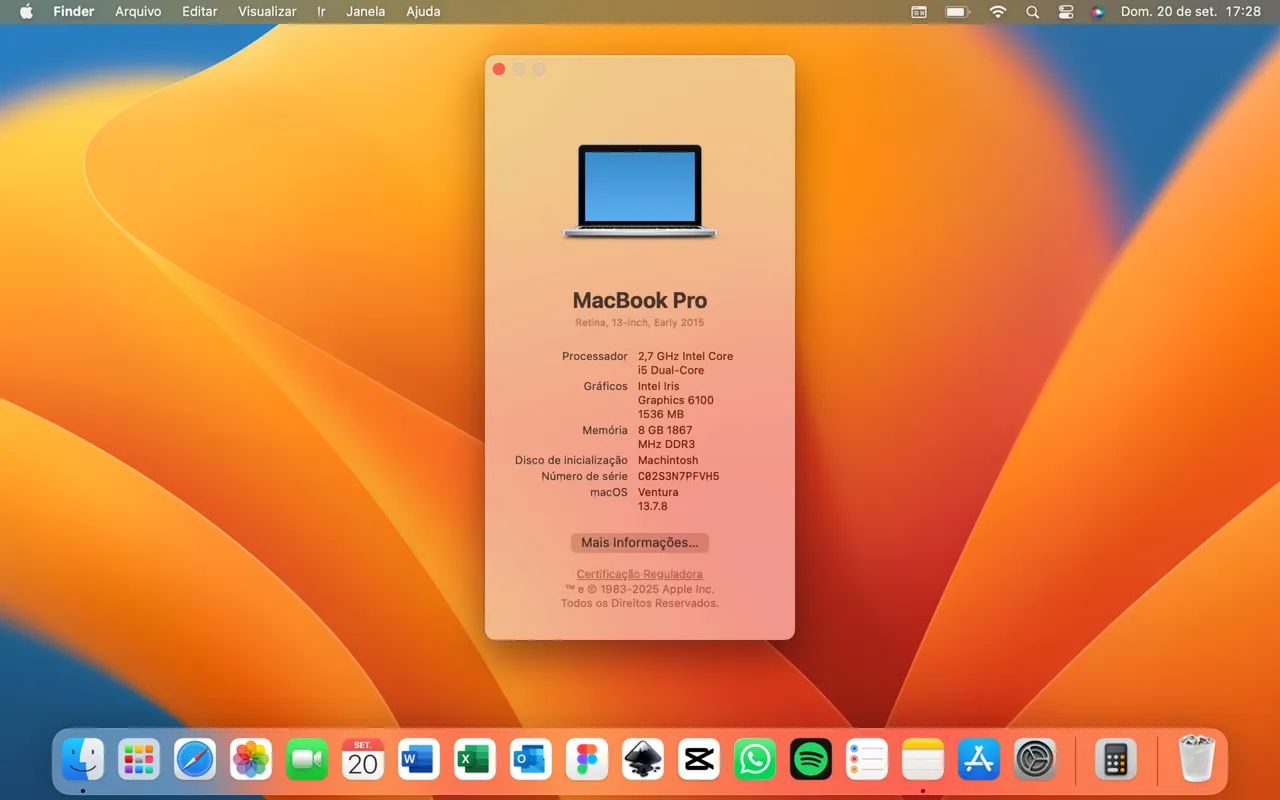Open Control Center in menu bar

tap(1066, 12)
